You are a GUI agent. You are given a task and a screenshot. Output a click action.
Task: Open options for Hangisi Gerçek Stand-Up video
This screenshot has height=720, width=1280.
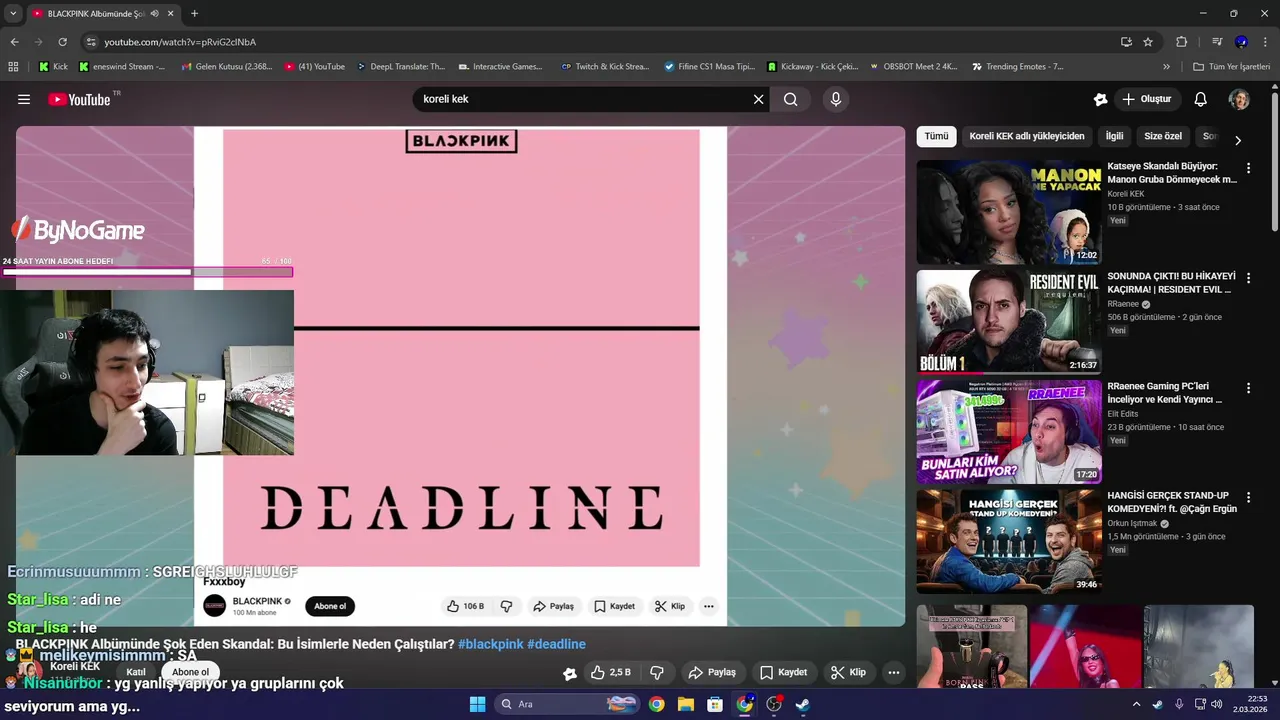pyautogui.click(x=1248, y=497)
